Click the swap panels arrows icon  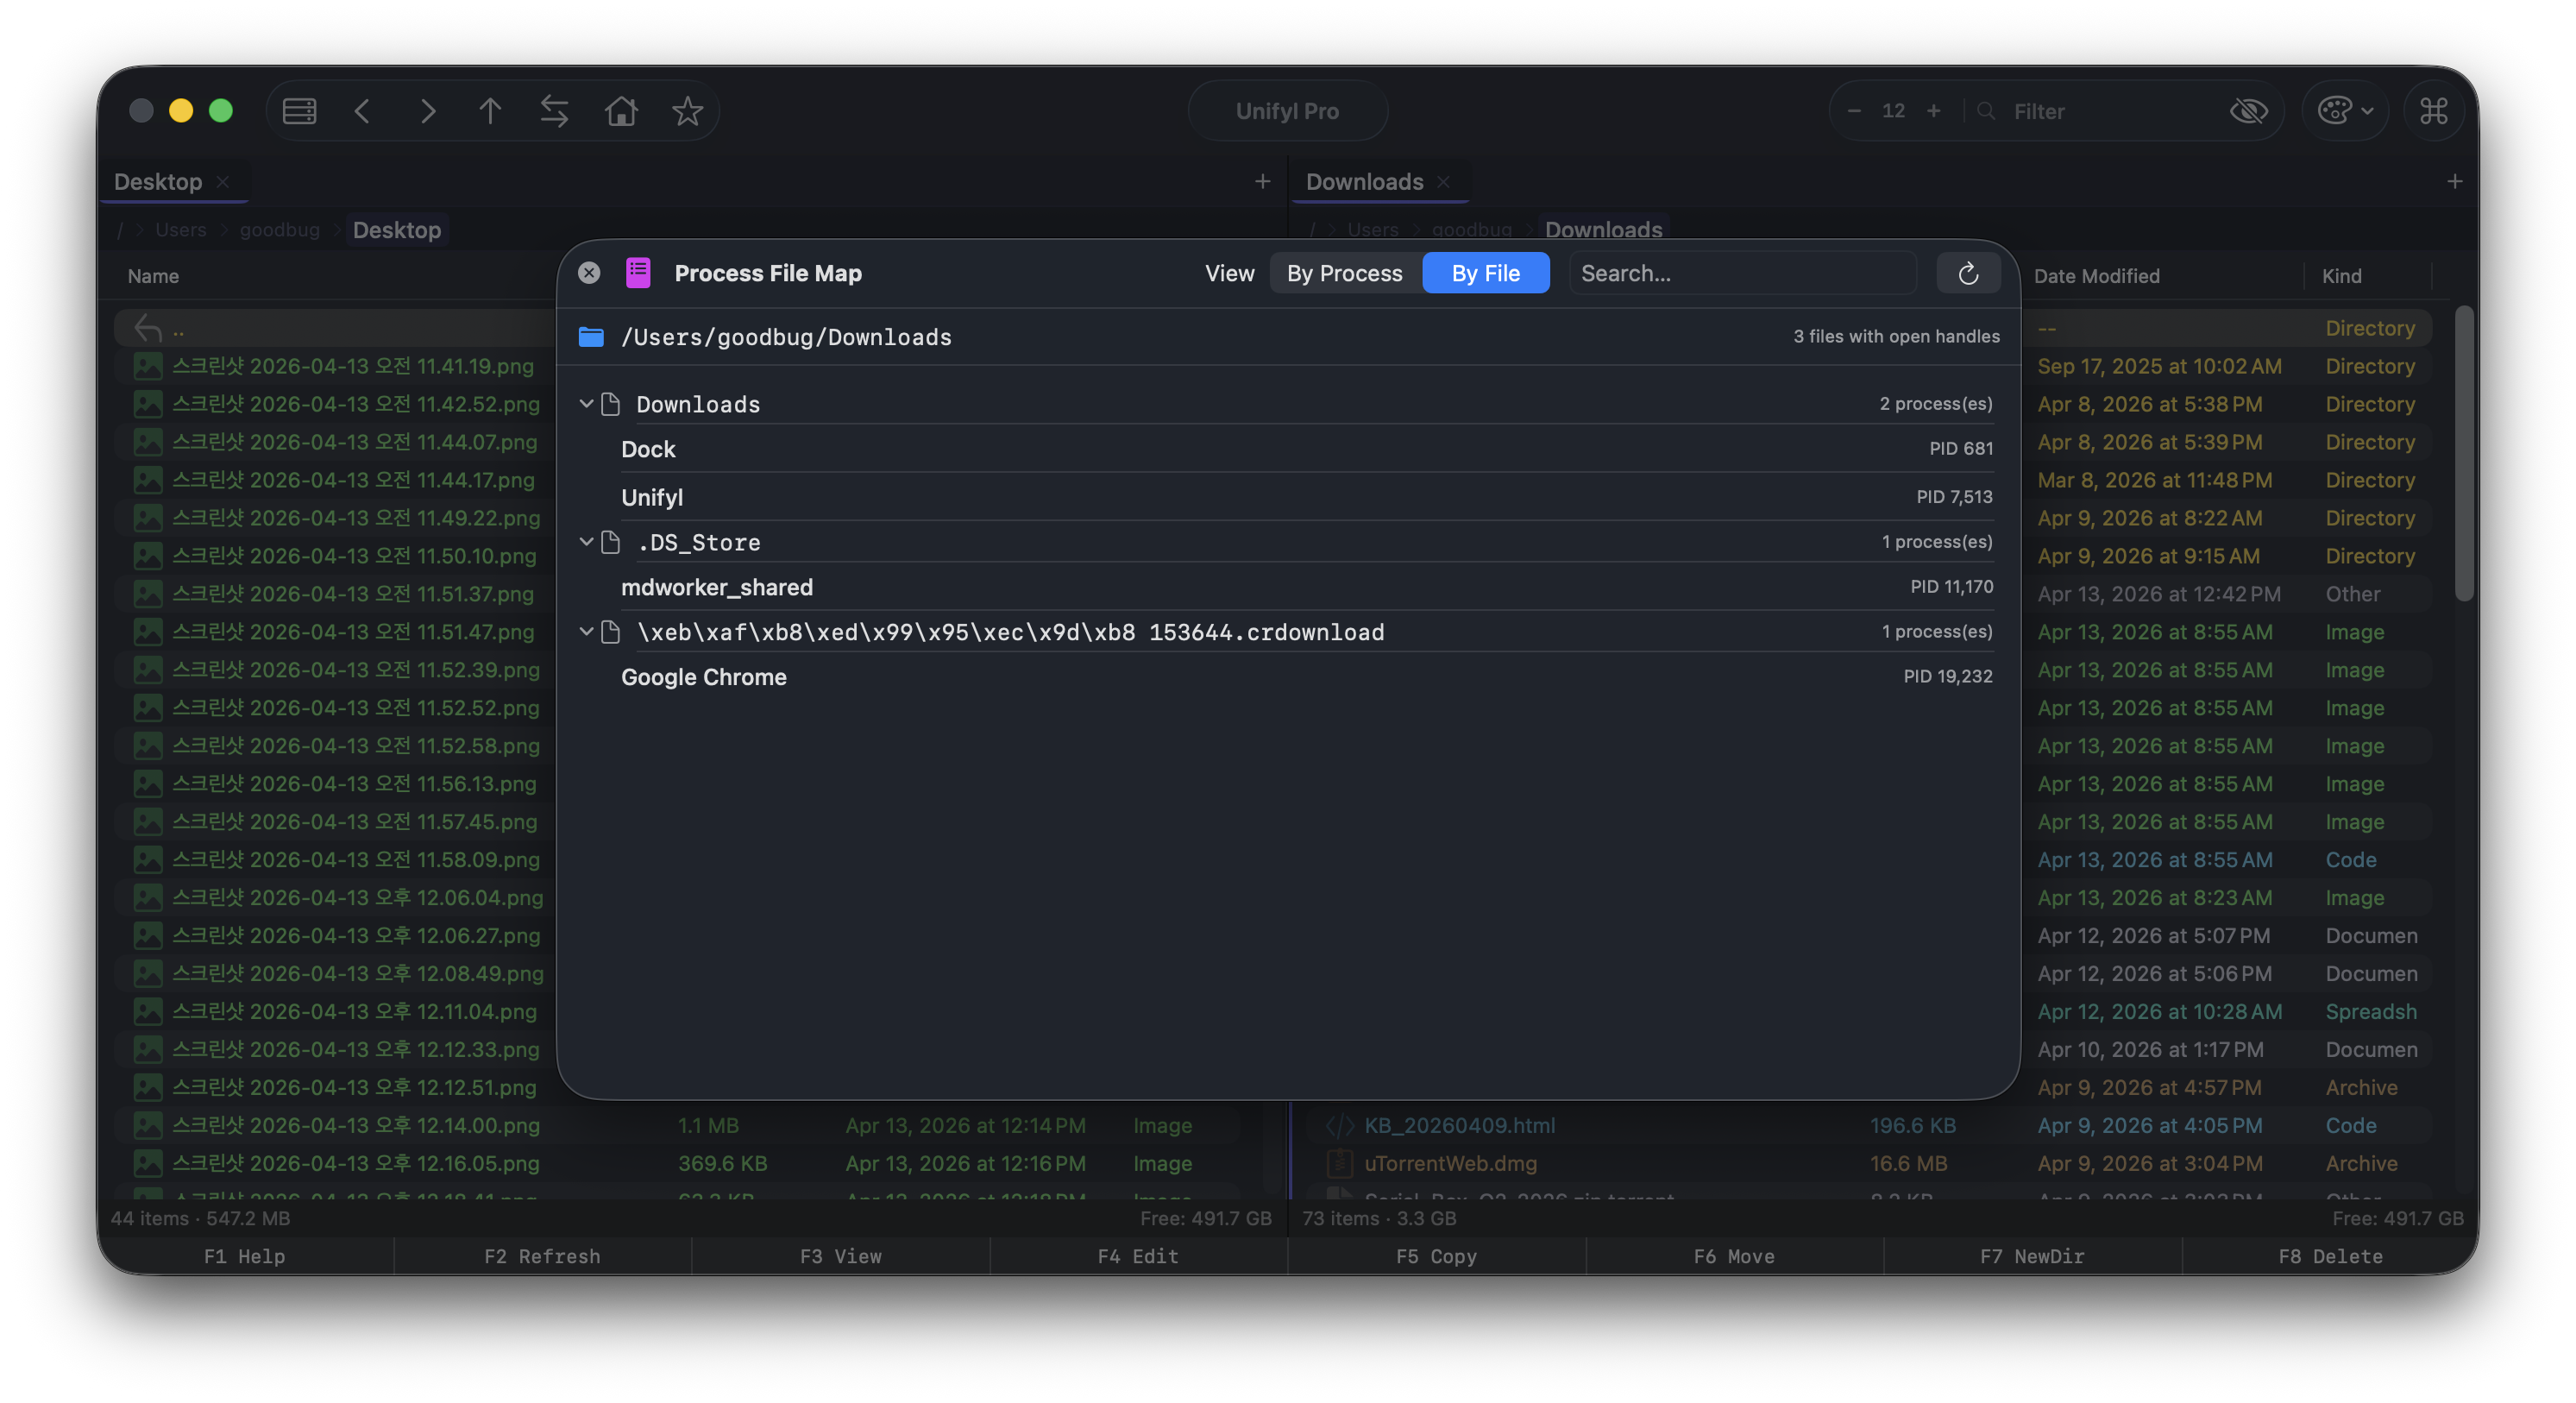(554, 111)
